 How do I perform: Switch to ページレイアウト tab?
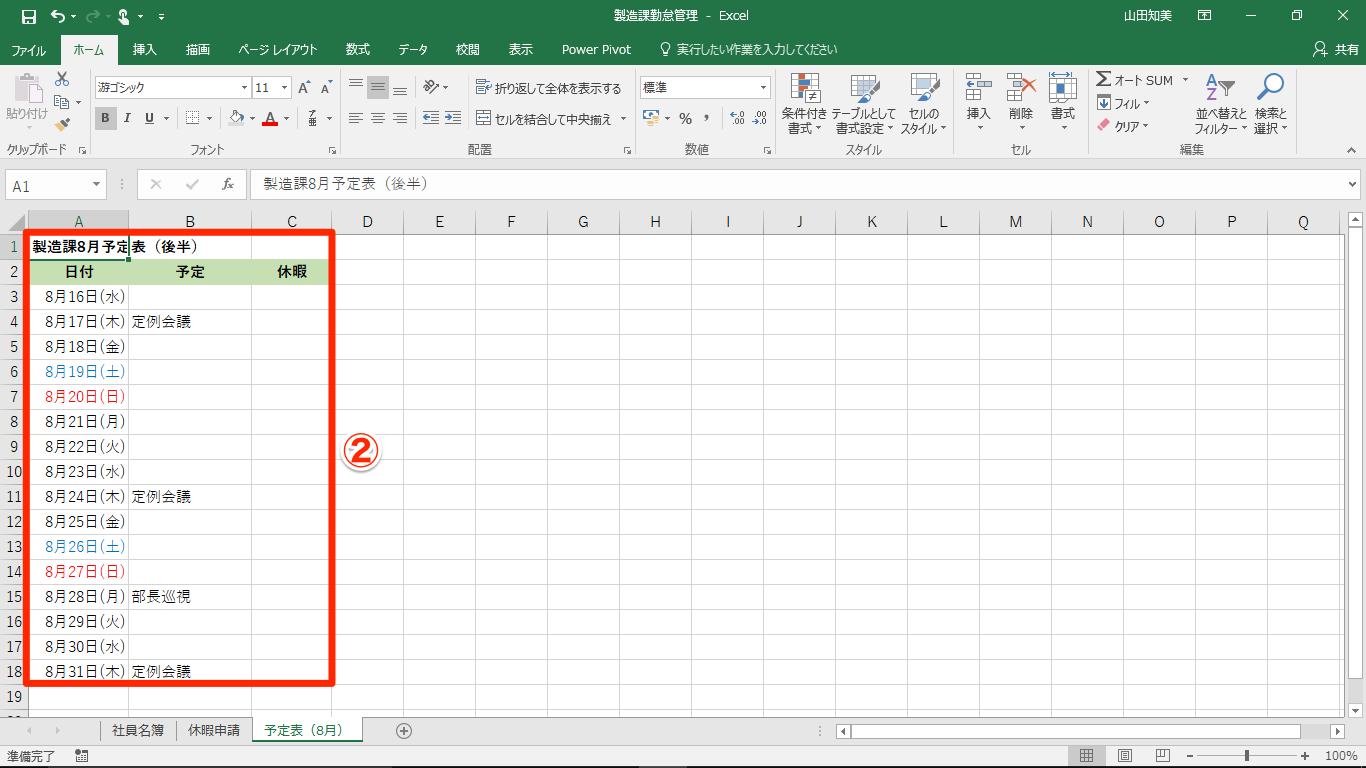tap(278, 49)
